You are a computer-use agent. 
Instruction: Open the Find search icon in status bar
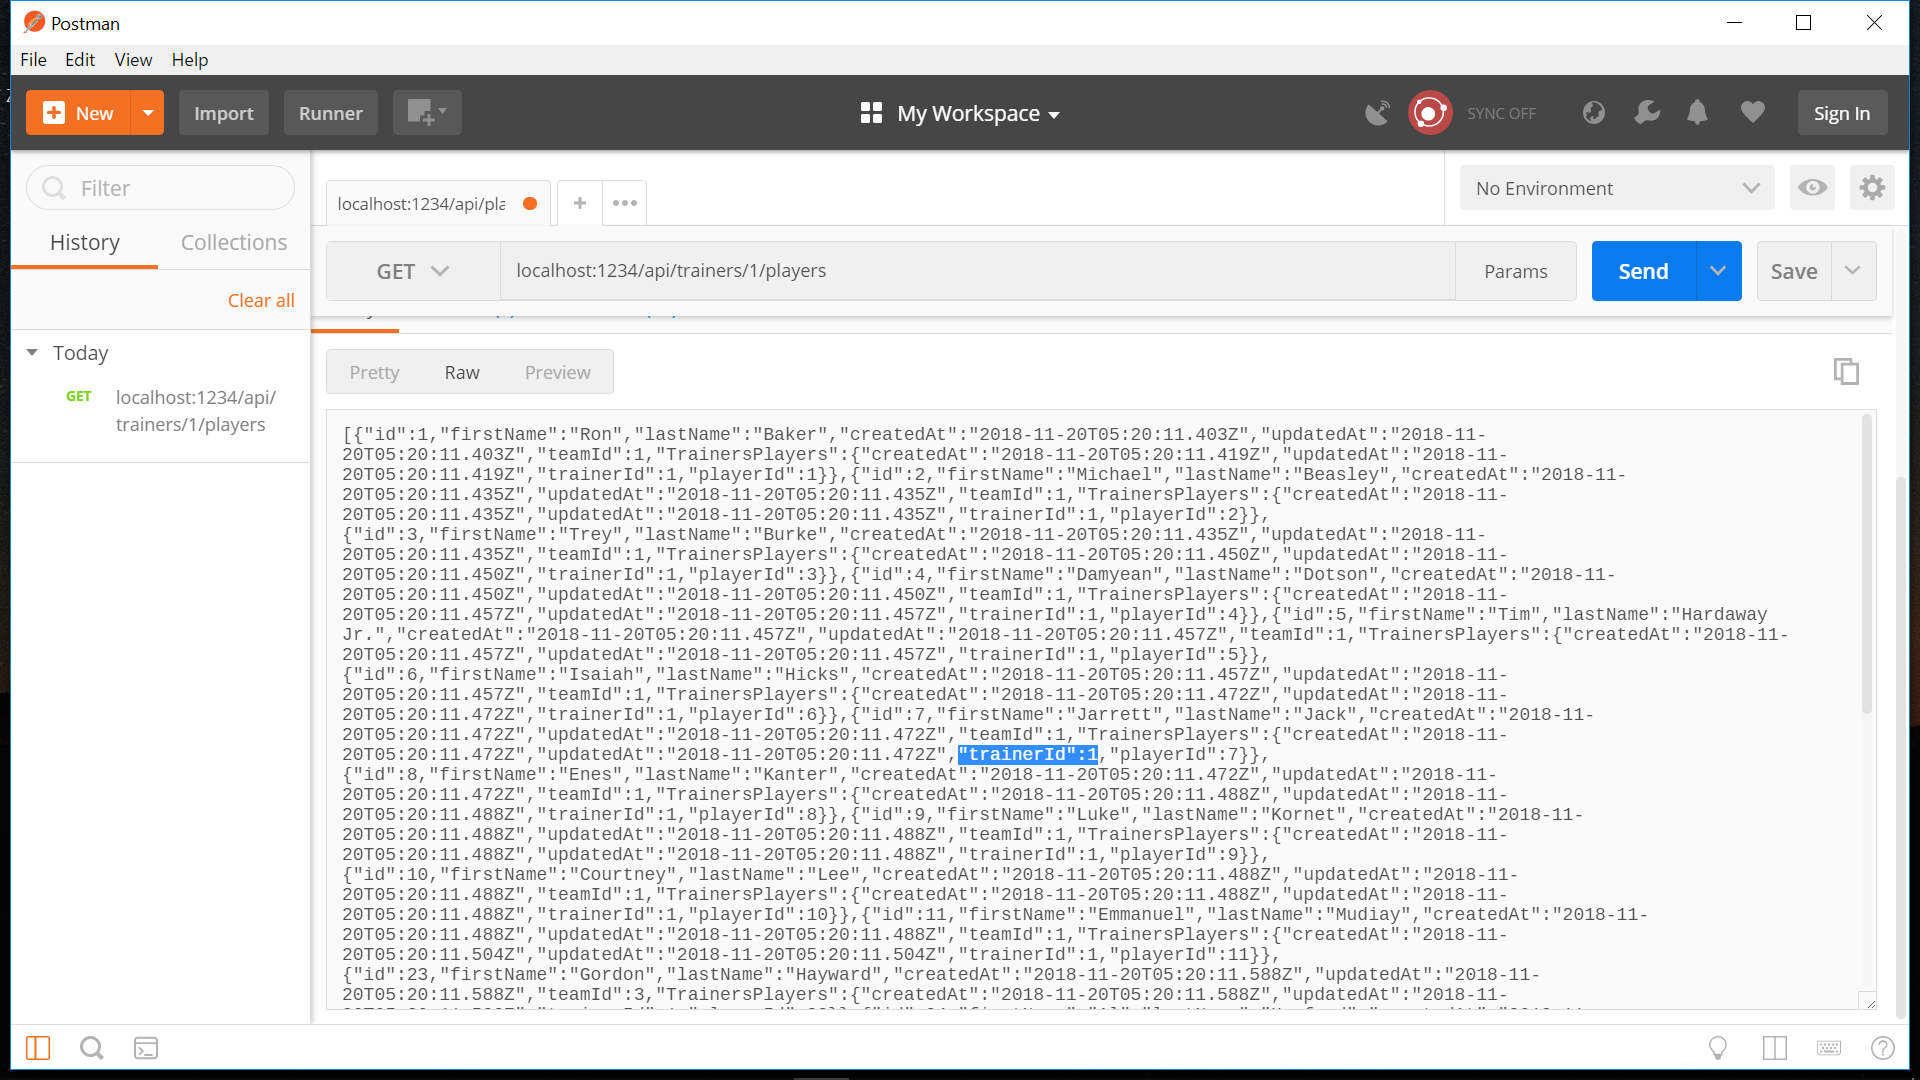91,1048
